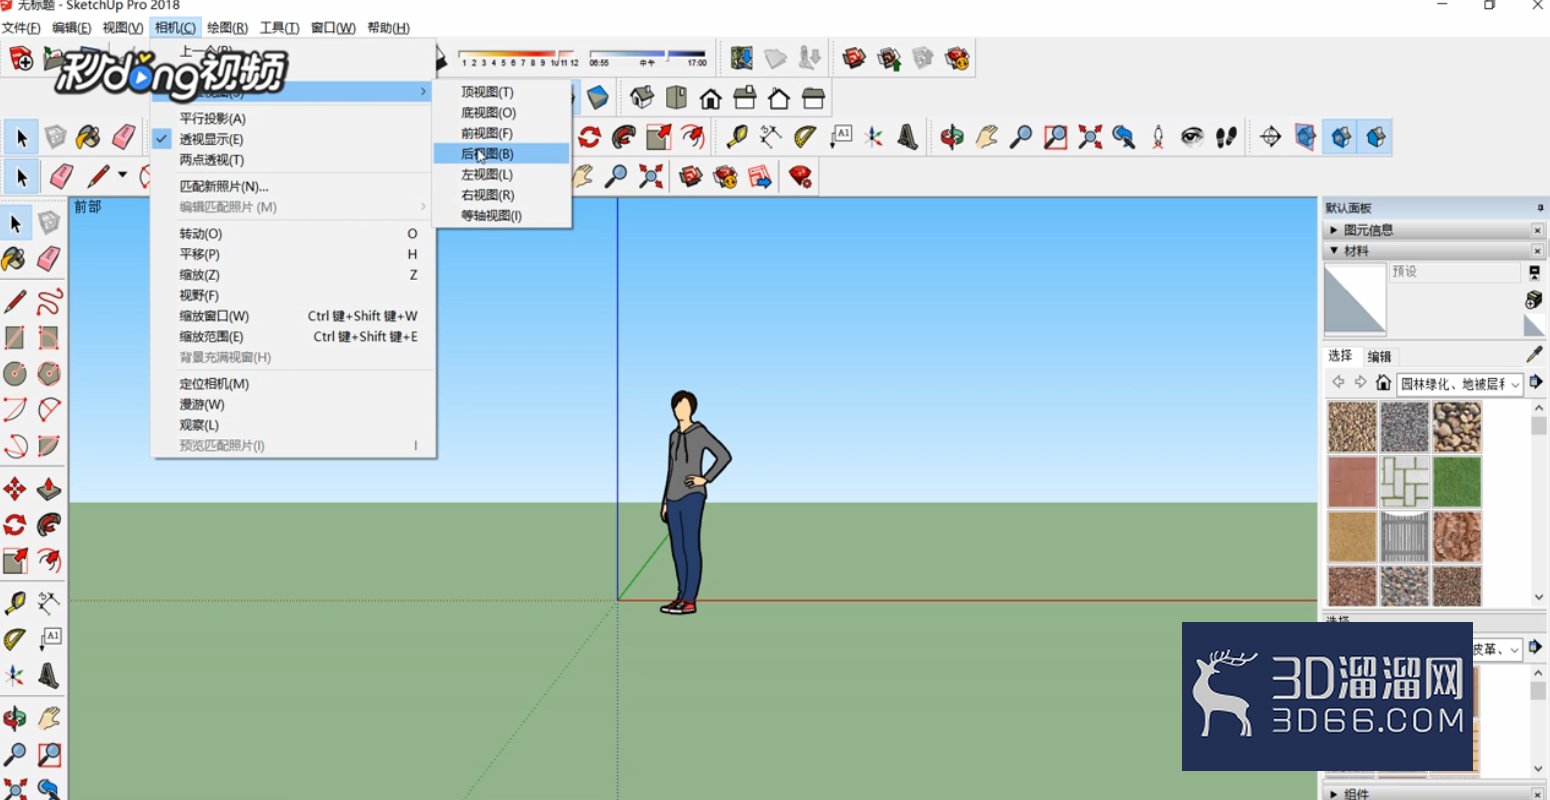Toggle Display Section Planes
This screenshot has width=1550, height=800.
[x=1305, y=137]
